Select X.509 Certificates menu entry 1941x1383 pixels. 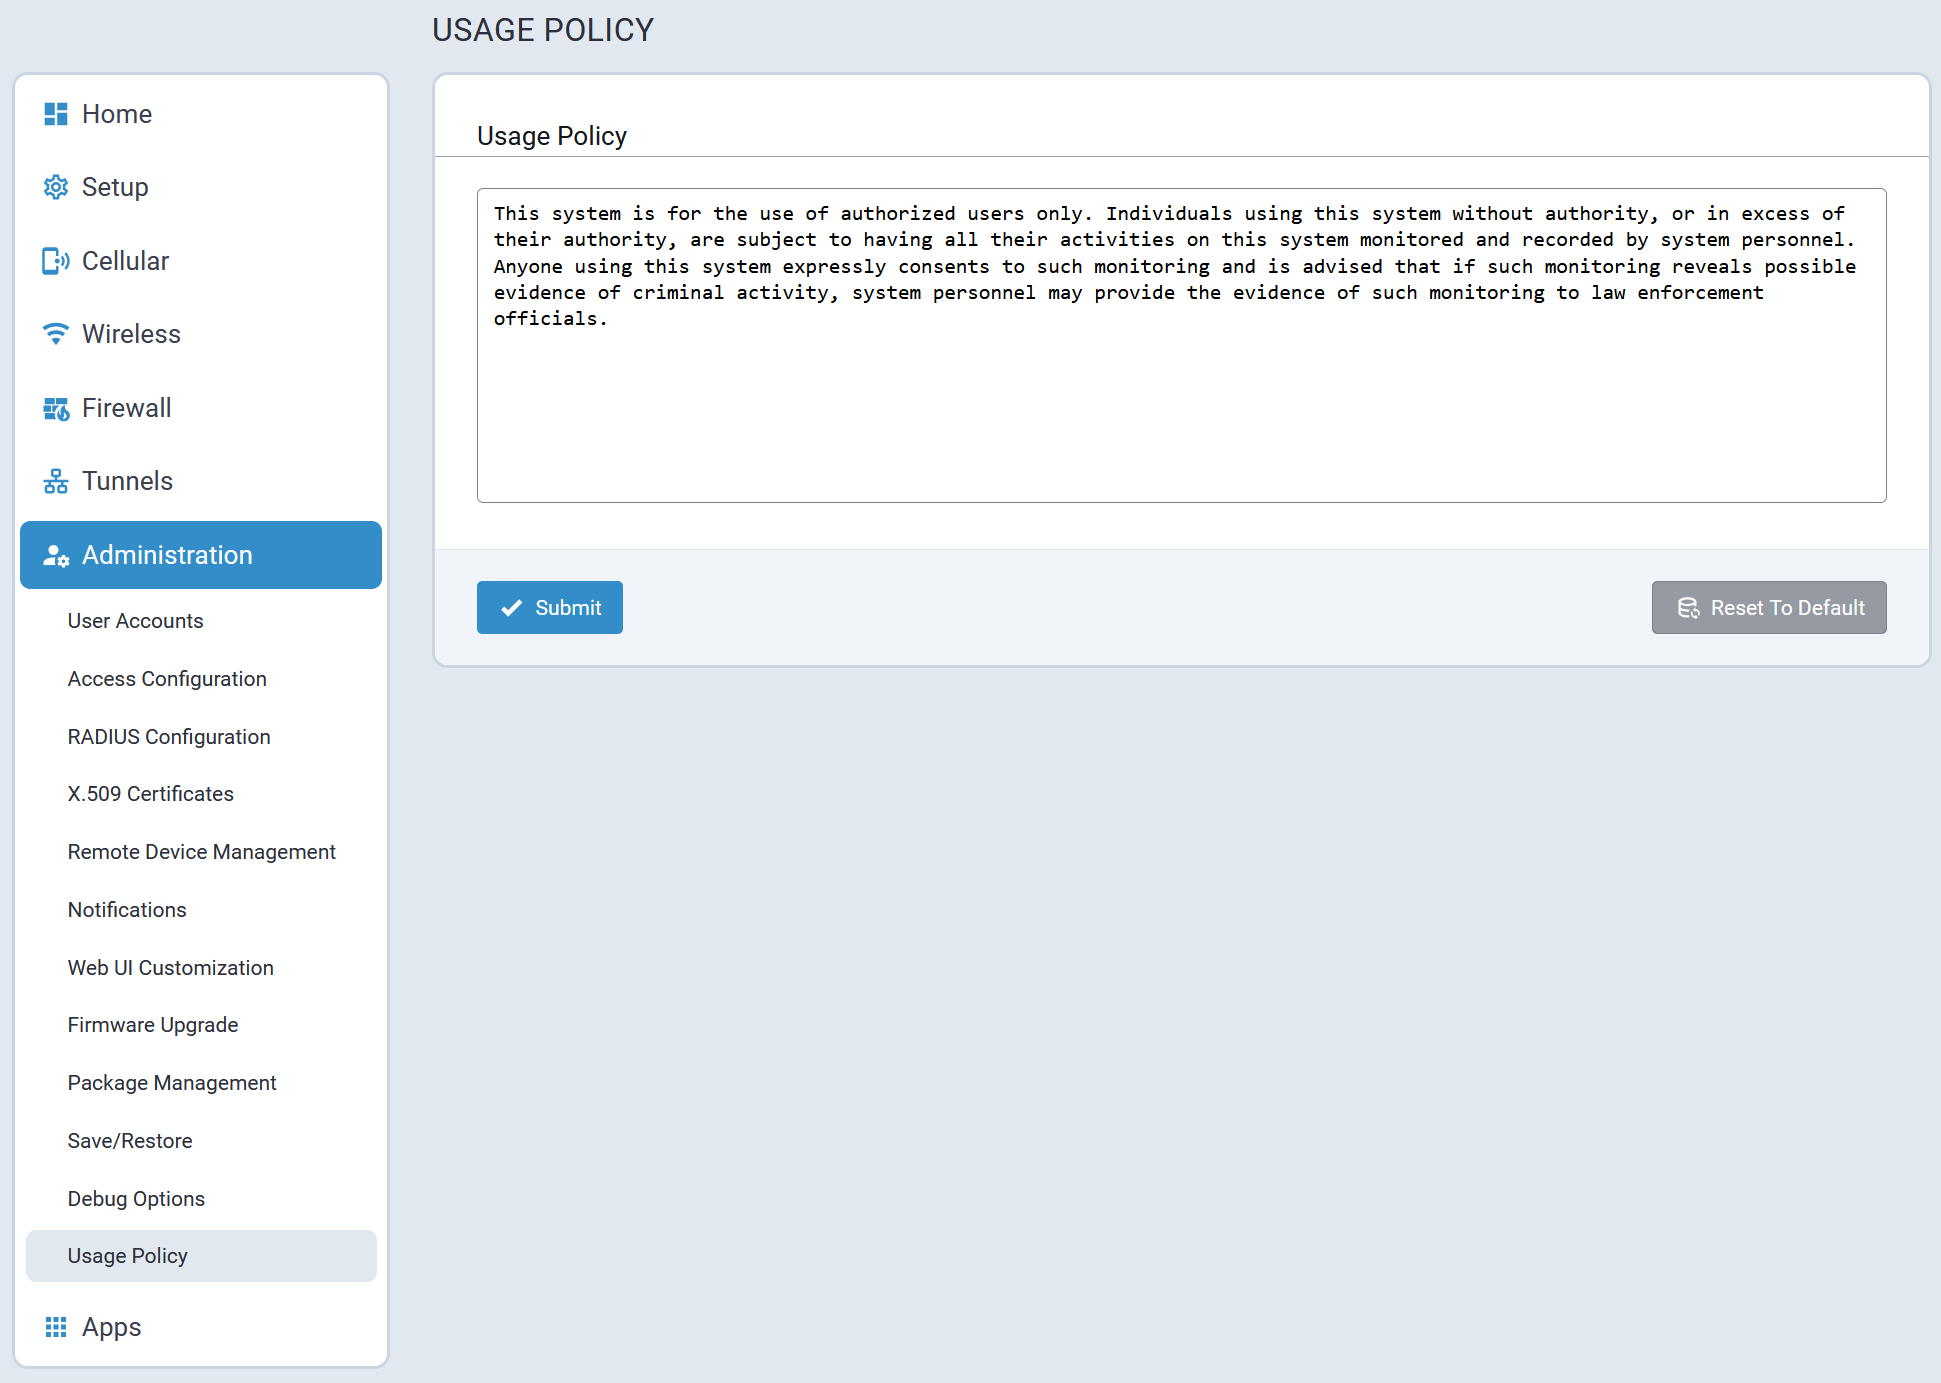pos(150,794)
